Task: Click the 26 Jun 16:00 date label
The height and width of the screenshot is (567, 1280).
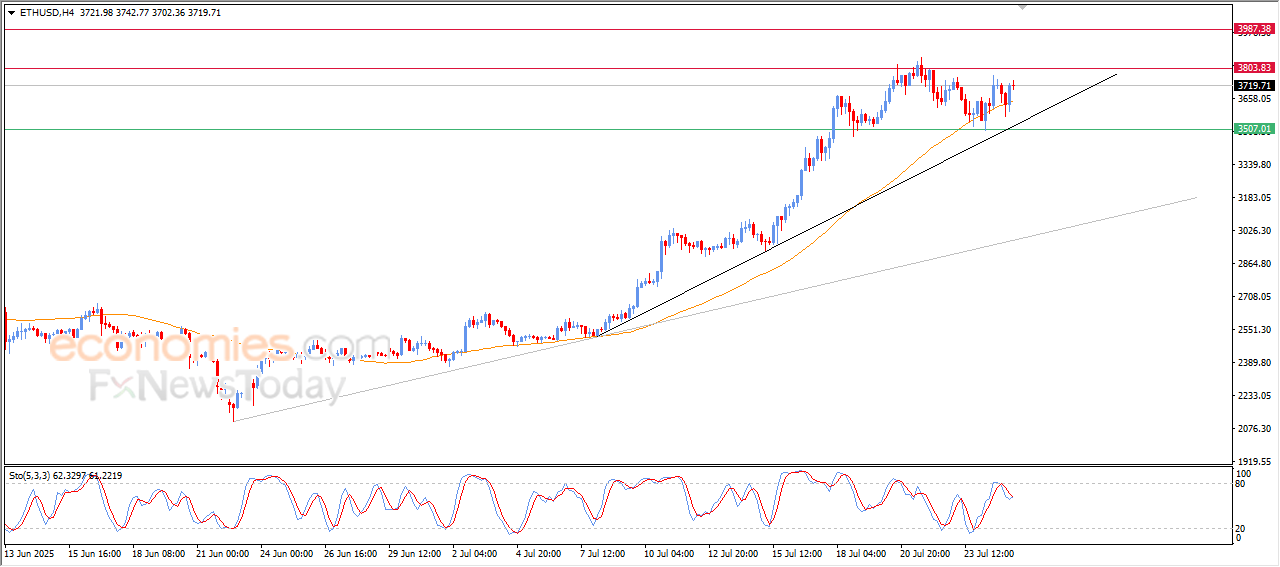Action: pos(351,552)
